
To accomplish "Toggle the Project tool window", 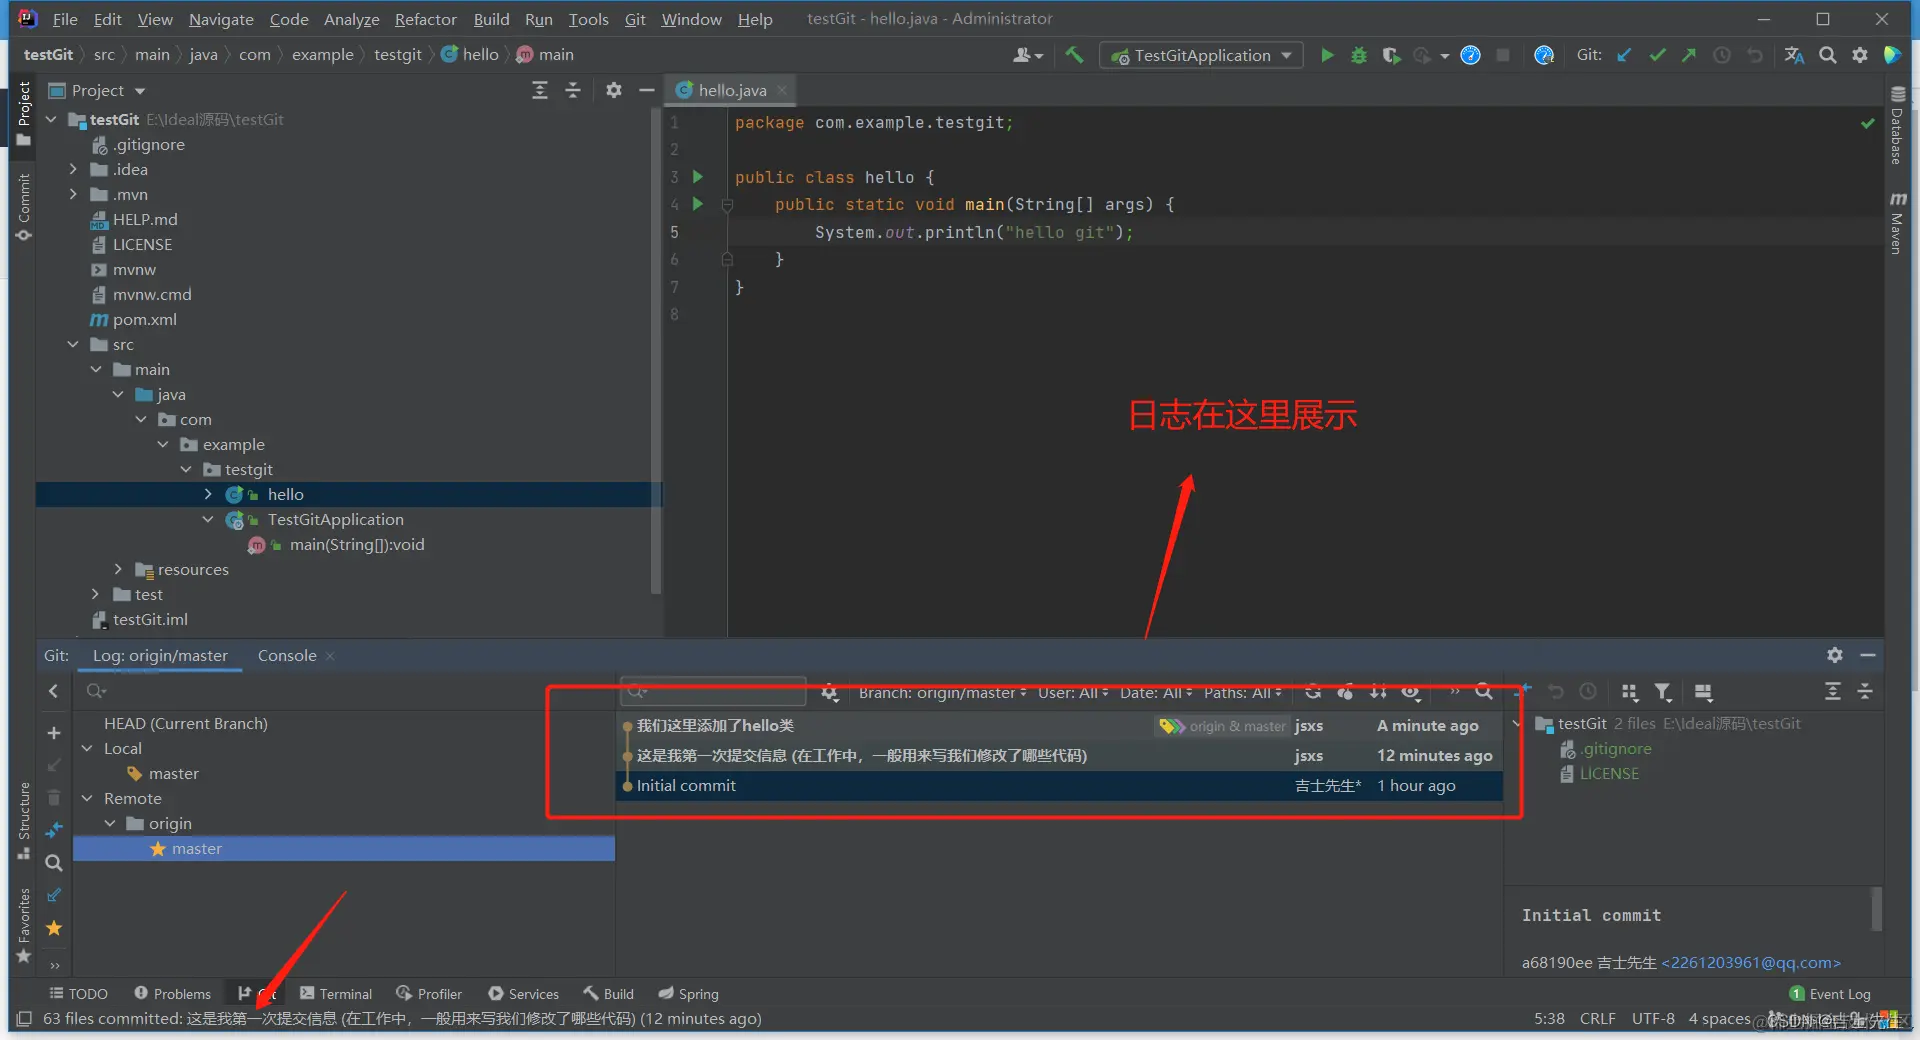I will click(x=24, y=113).
